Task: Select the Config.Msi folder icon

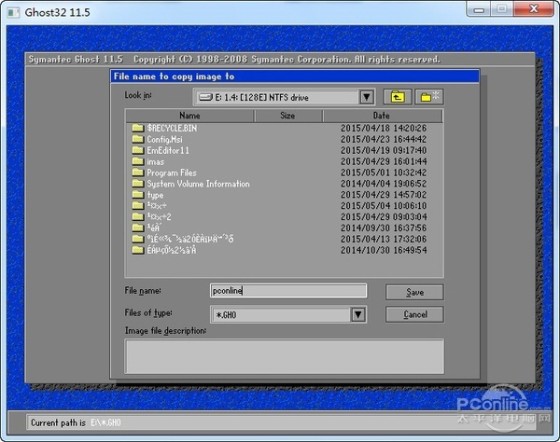Action: coord(138,139)
